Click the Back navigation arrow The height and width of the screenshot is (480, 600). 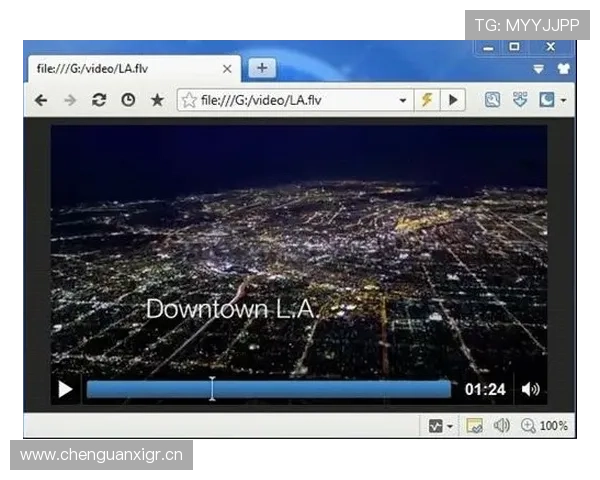[41, 100]
